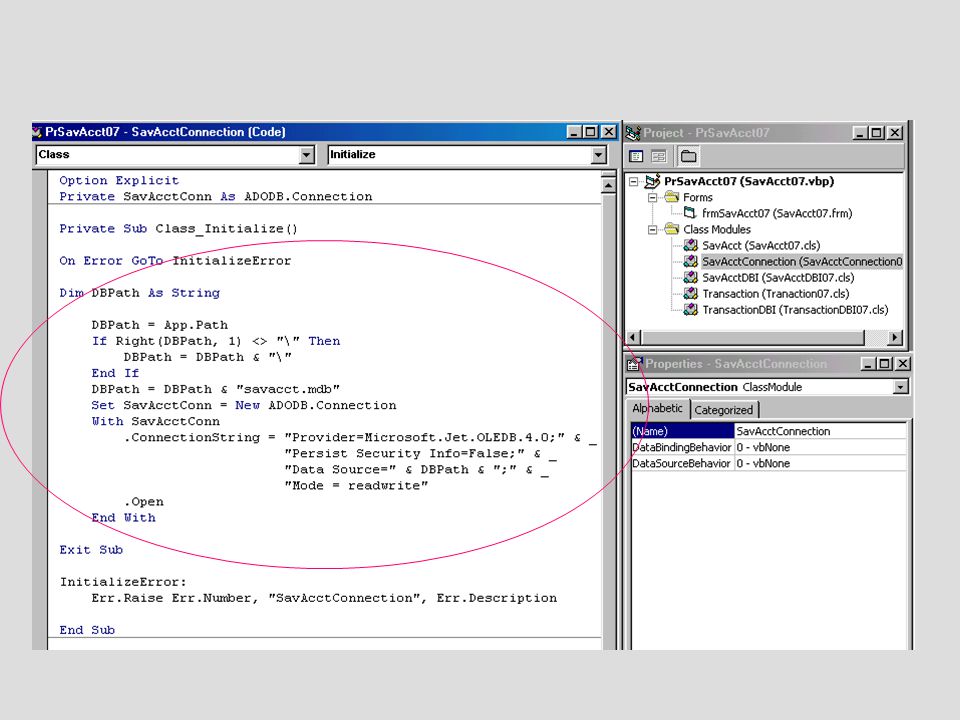The width and height of the screenshot is (960, 720).
Task: Click the 'Exit Sub' code line
Action: pyautogui.click(x=91, y=550)
